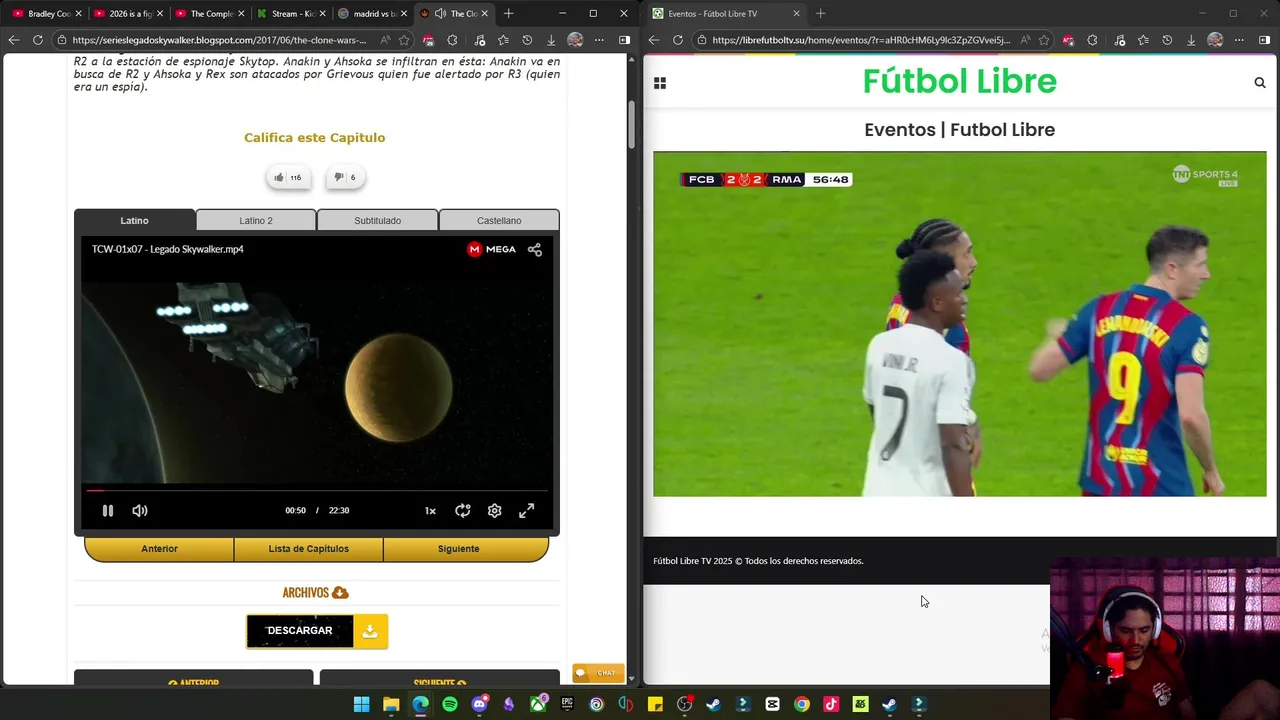Viewport: 1280px width, 720px height.
Task: Open Spotify from the taskbar
Action: click(450, 704)
